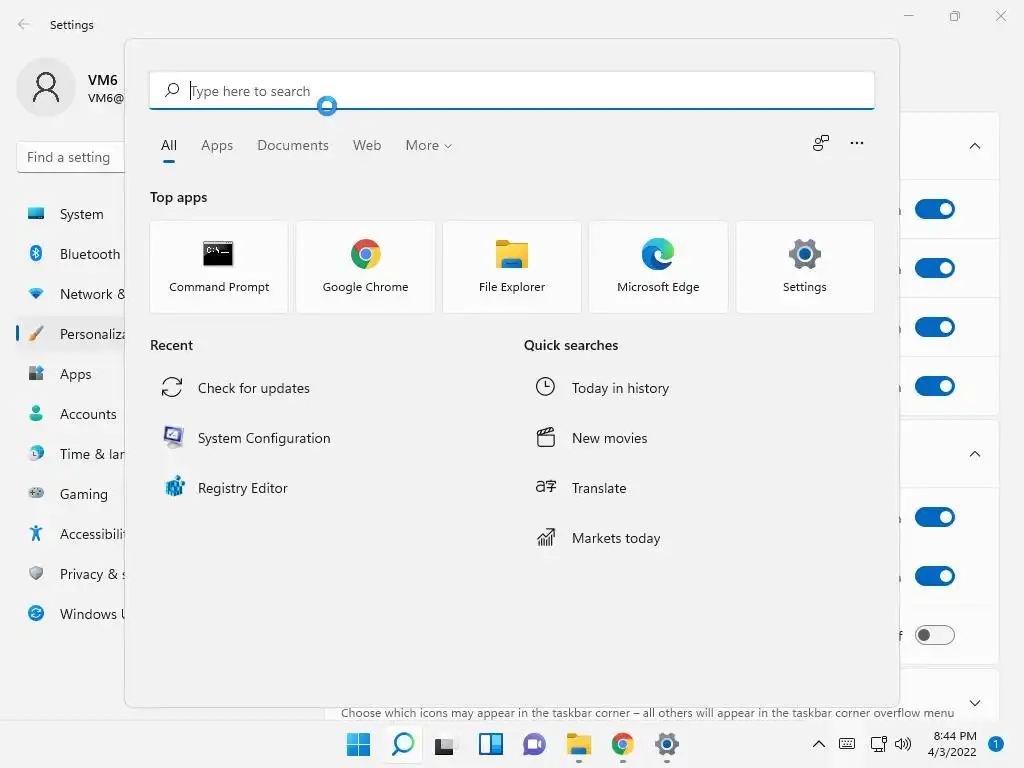This screenshot has height=768, width=1024.
Task: Switch to the Web search tab
Action: [367, 145]
